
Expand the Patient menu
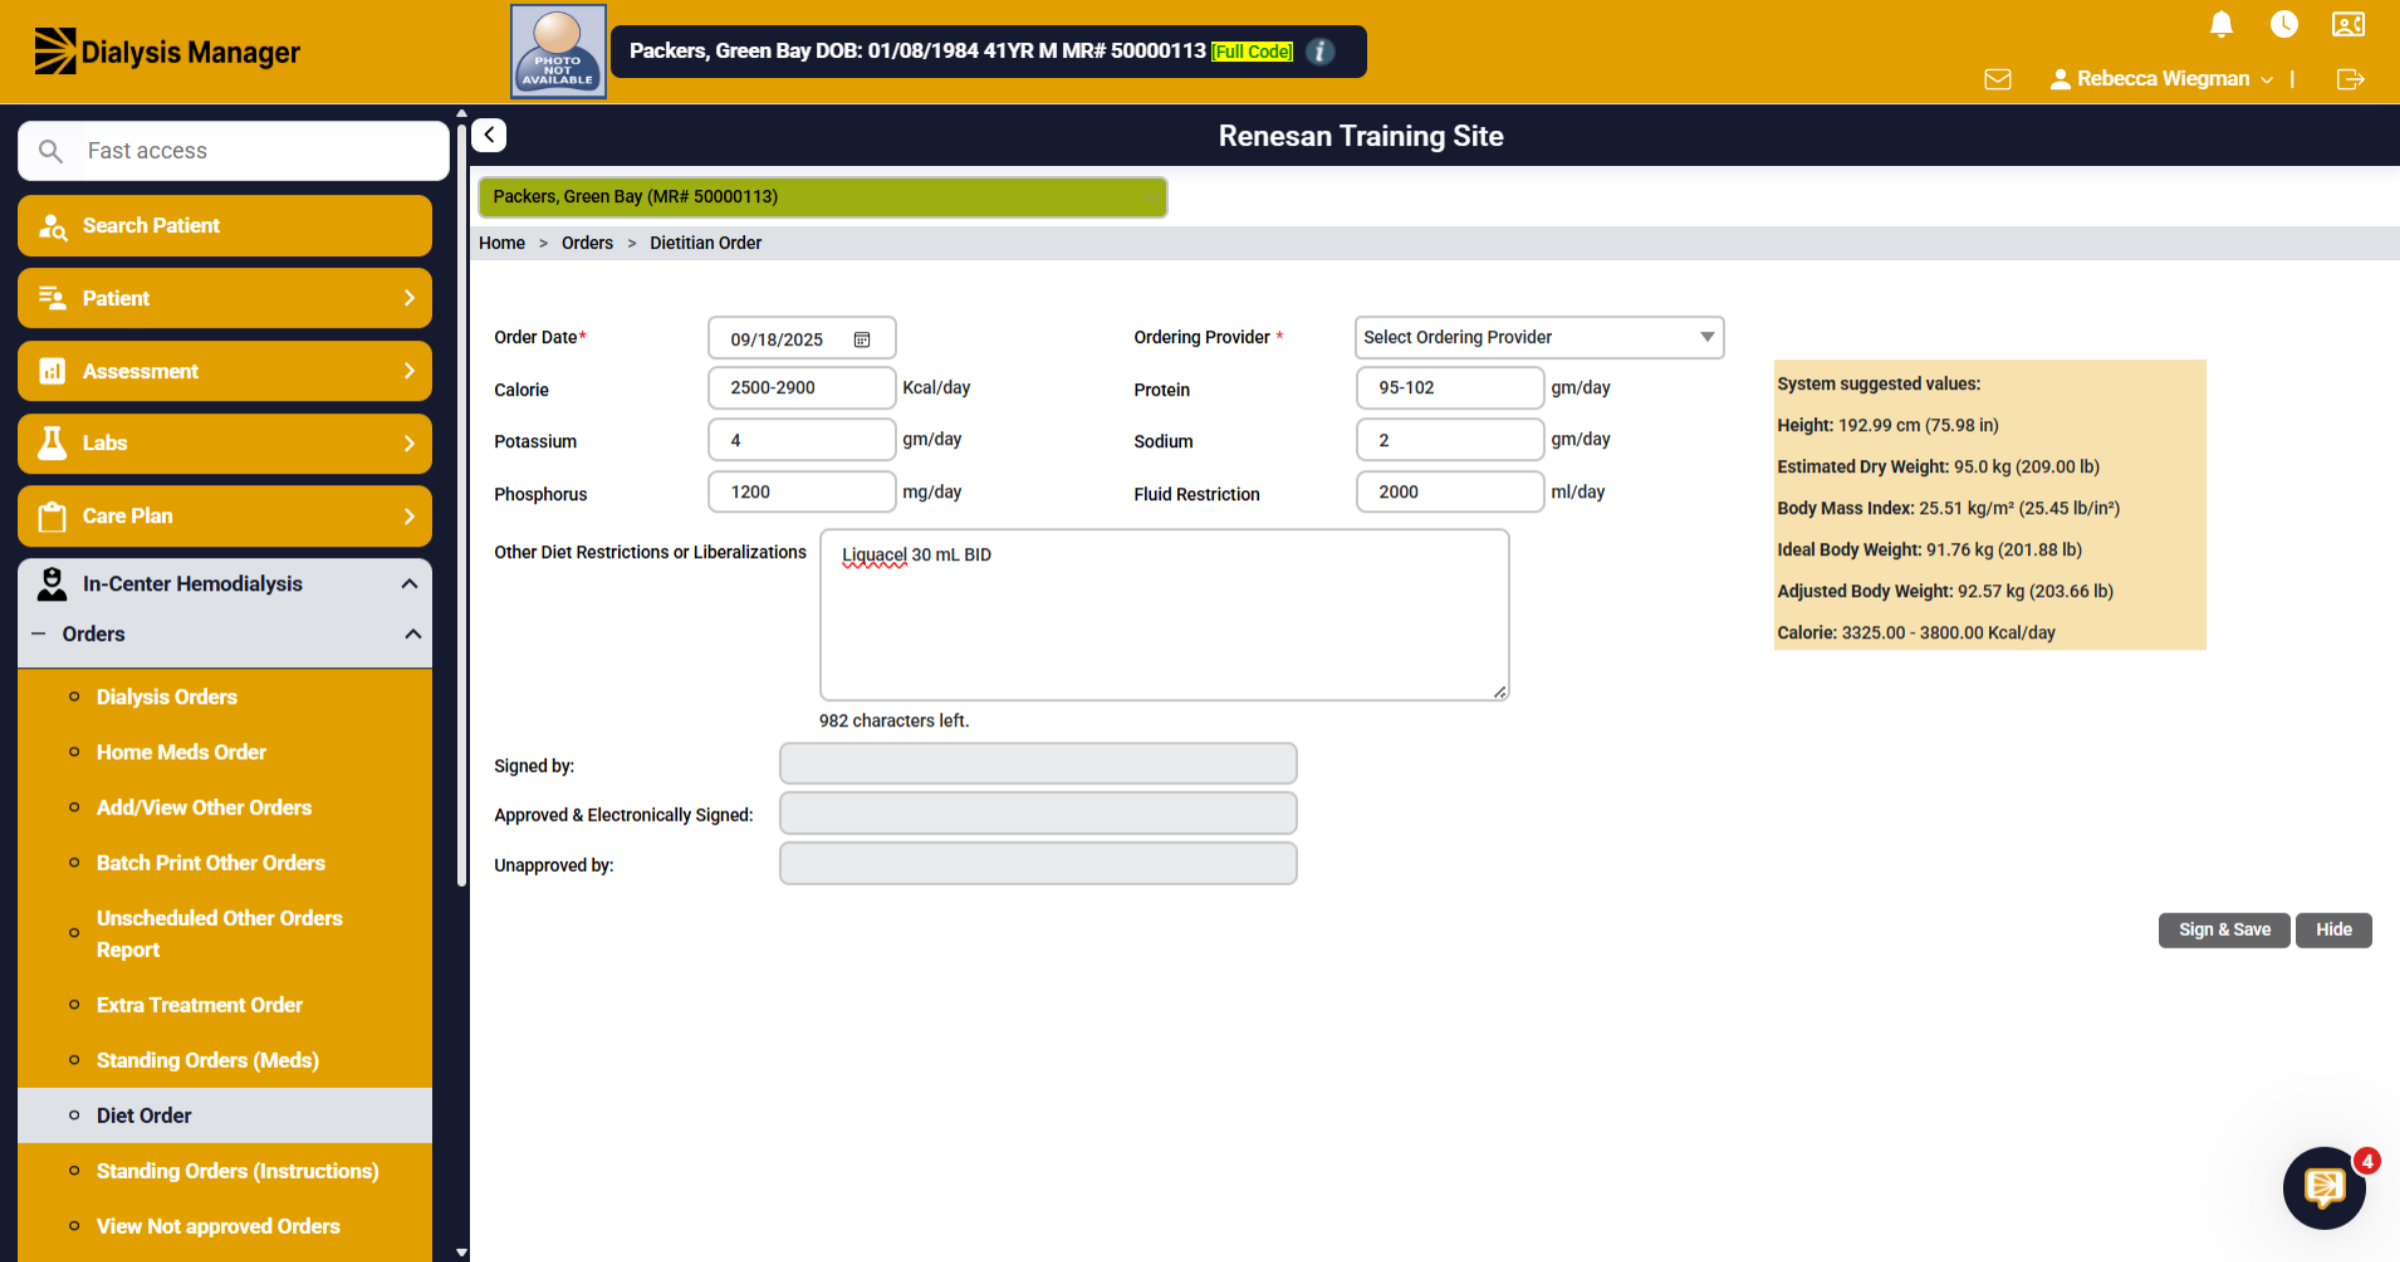point(225,298)
